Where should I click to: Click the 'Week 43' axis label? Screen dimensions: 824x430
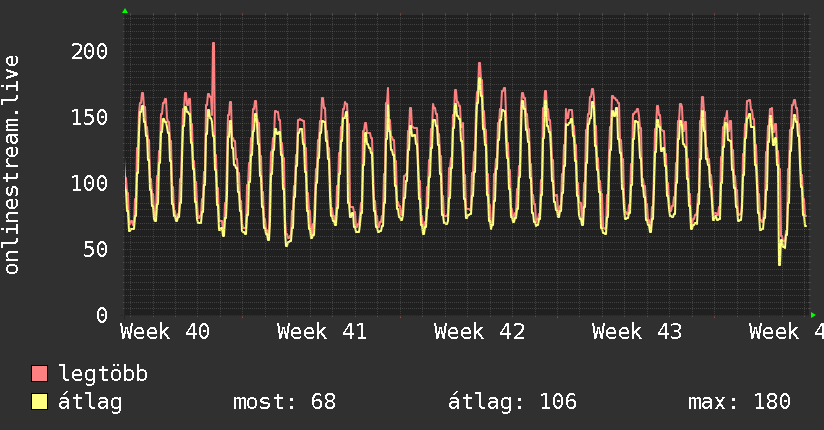[x=637, y=332]
